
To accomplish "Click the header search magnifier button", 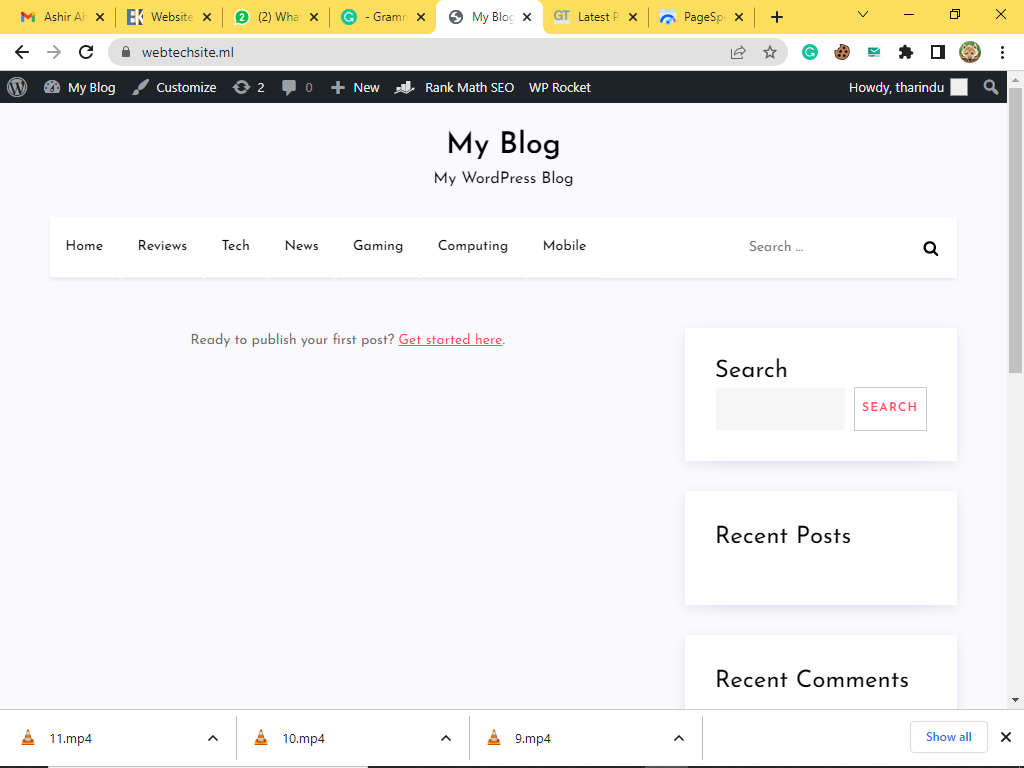I will click(931, 248).
